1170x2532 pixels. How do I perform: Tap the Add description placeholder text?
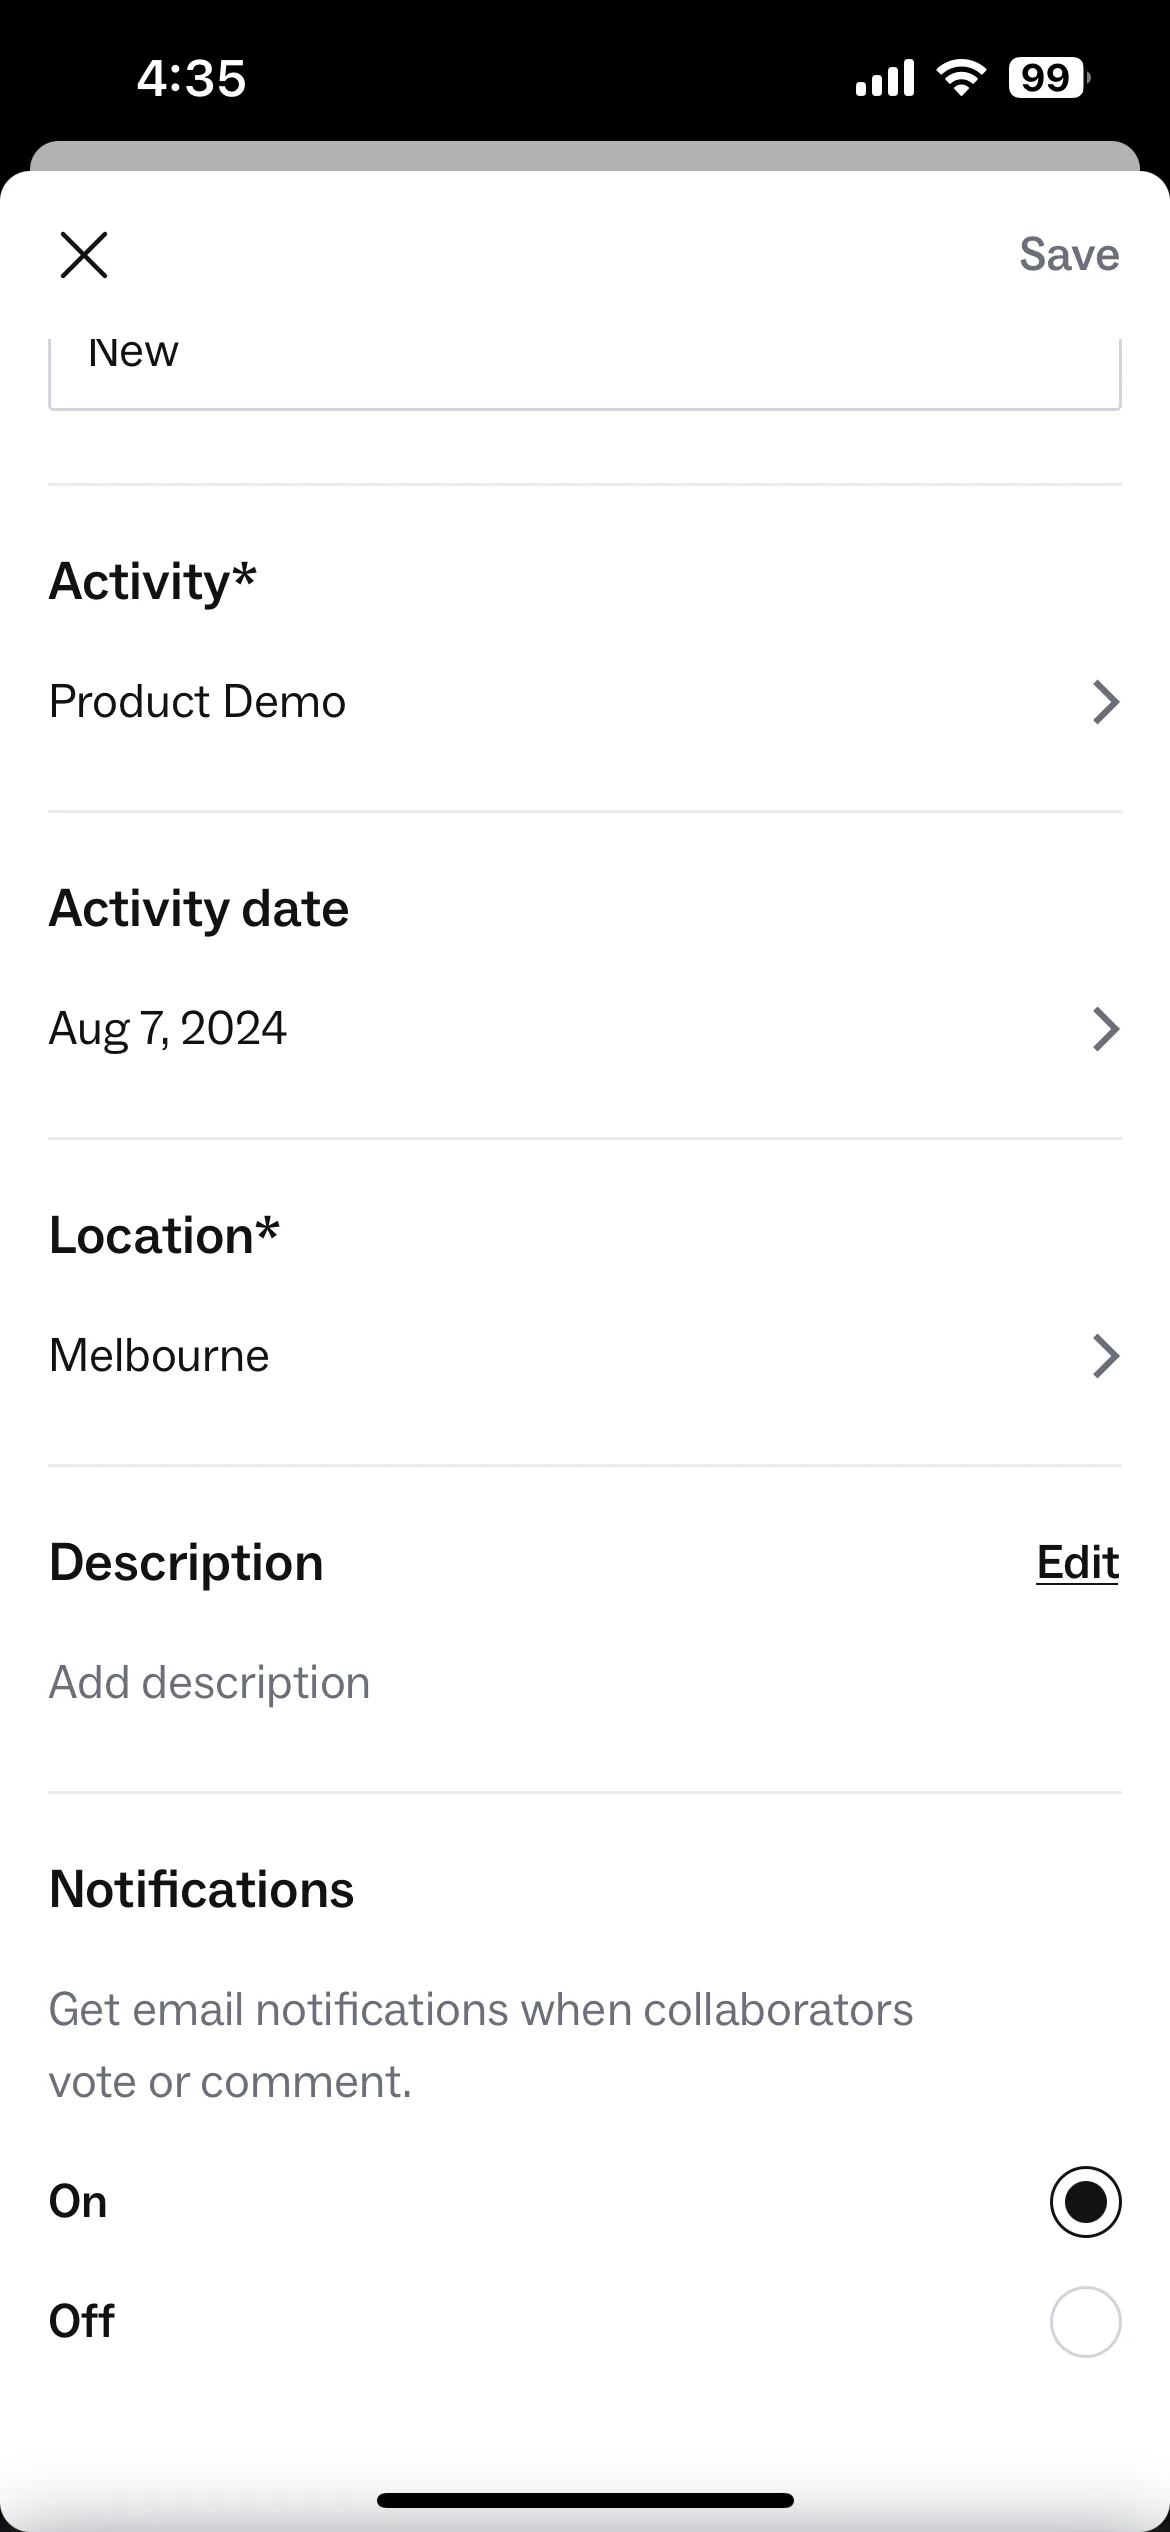tap(209, 1683)
